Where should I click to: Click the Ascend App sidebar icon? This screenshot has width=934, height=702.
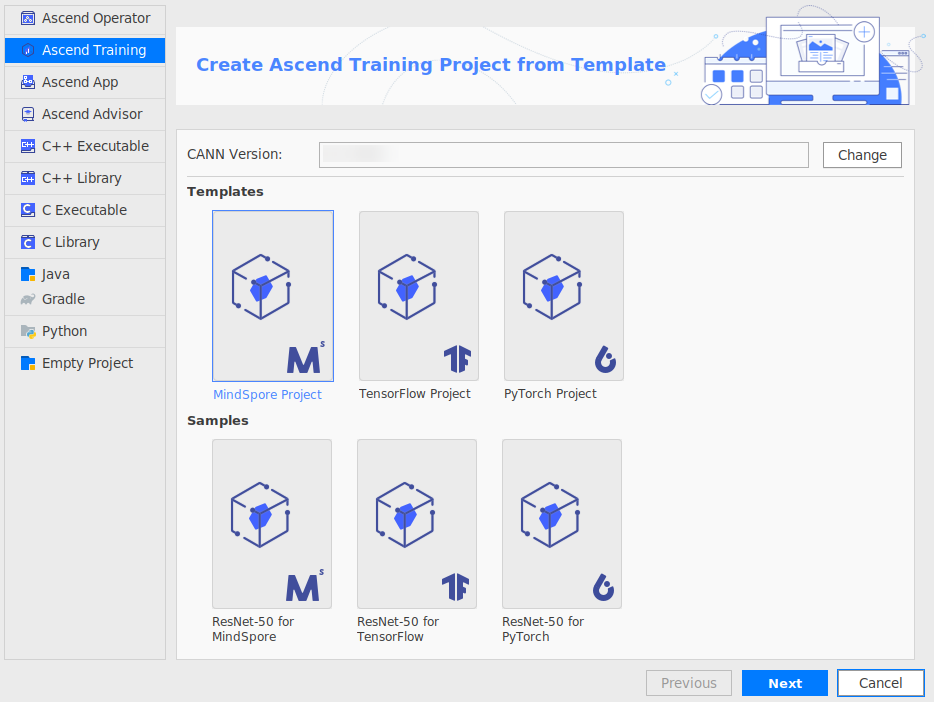point(27,82)
